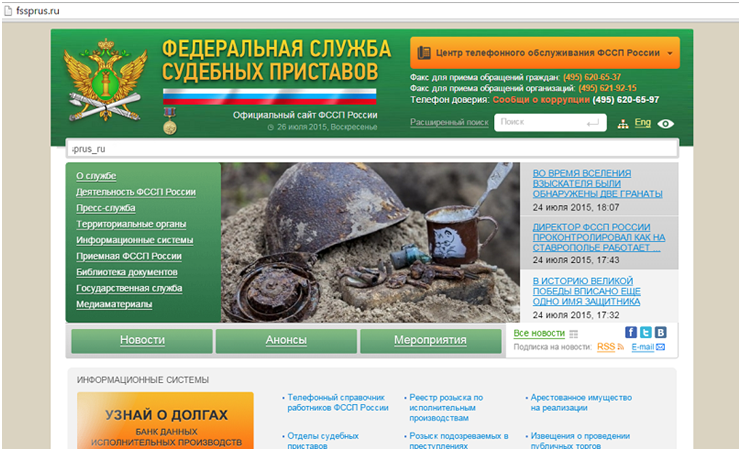Click the FSSP double-headed eagle emblem
Image resolution: width=741 pixels, height=451 pixels.
point(105,85)
